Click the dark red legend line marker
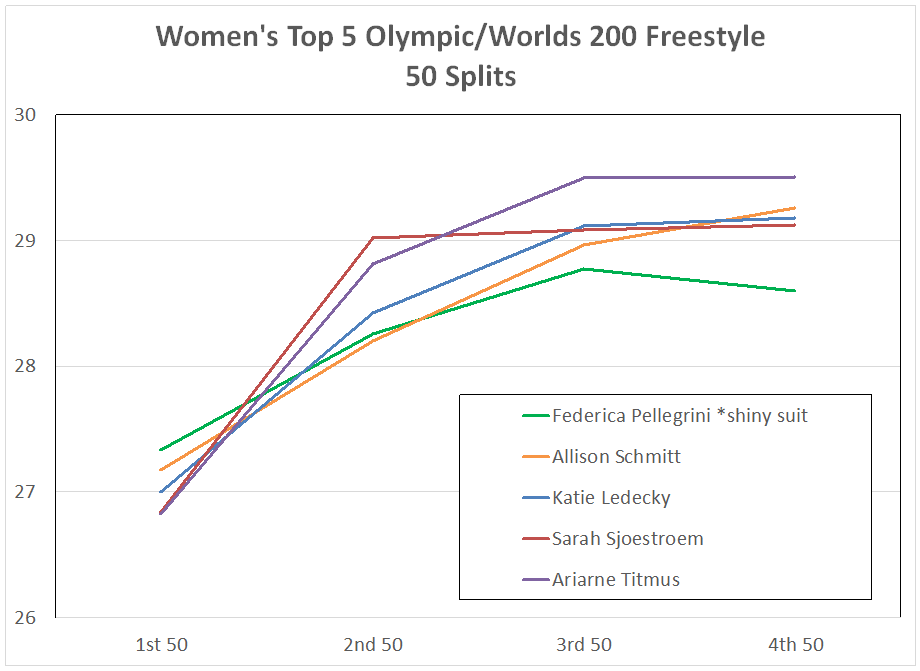This screenshot has height=671, width=920. [535, 539]
